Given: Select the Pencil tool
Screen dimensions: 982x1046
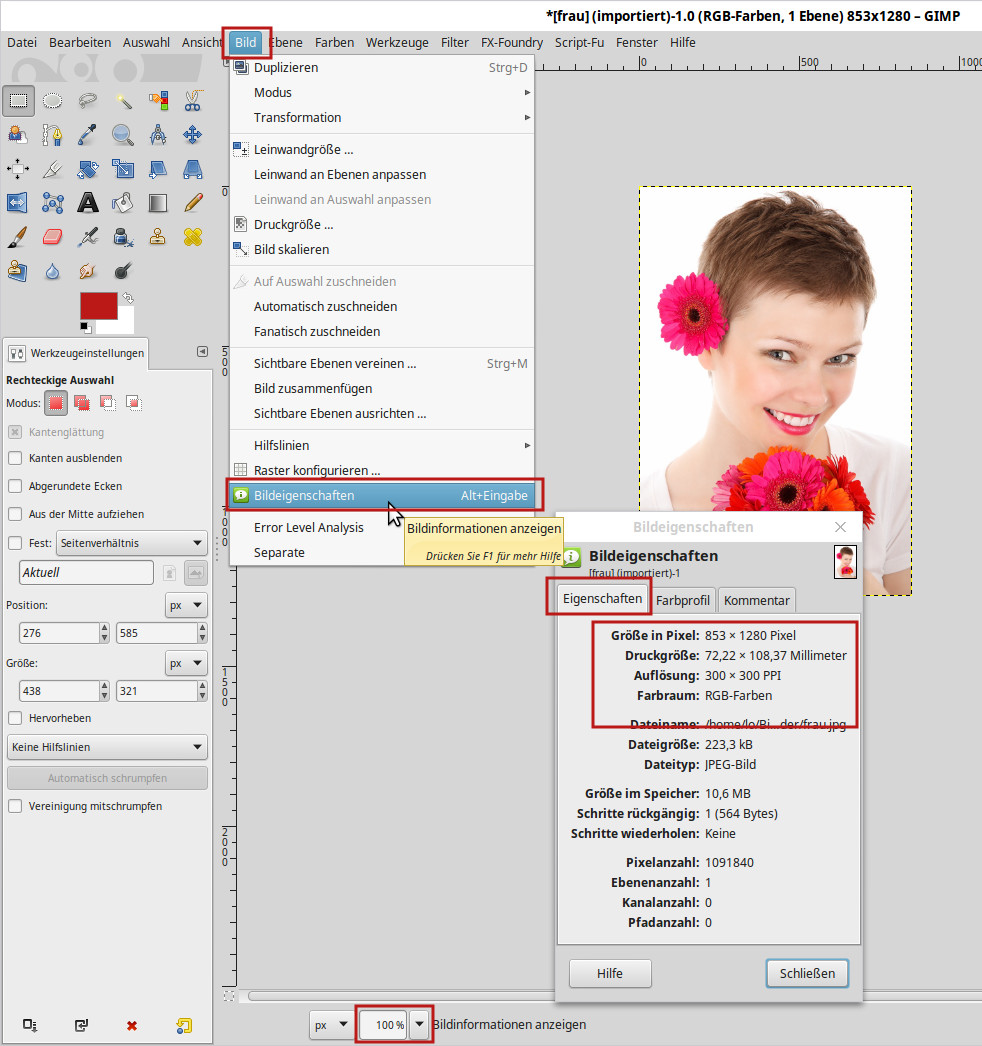Looking at the screenshot, I should [193, 203].
